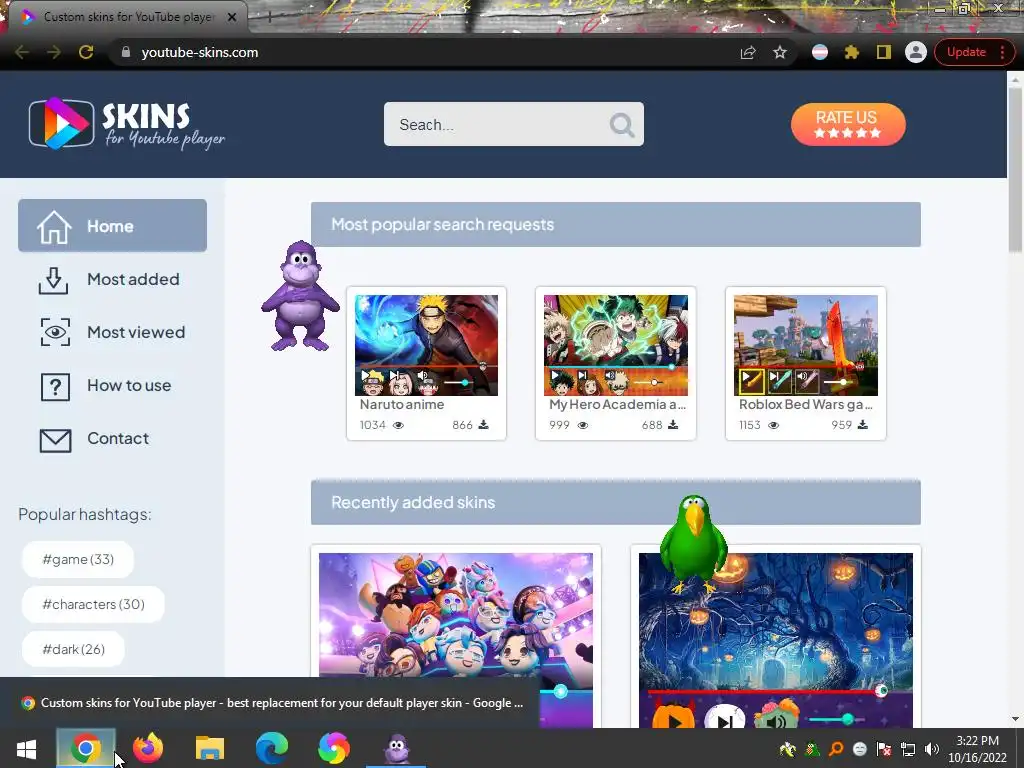Click the Most added download icon

point(54,280)
